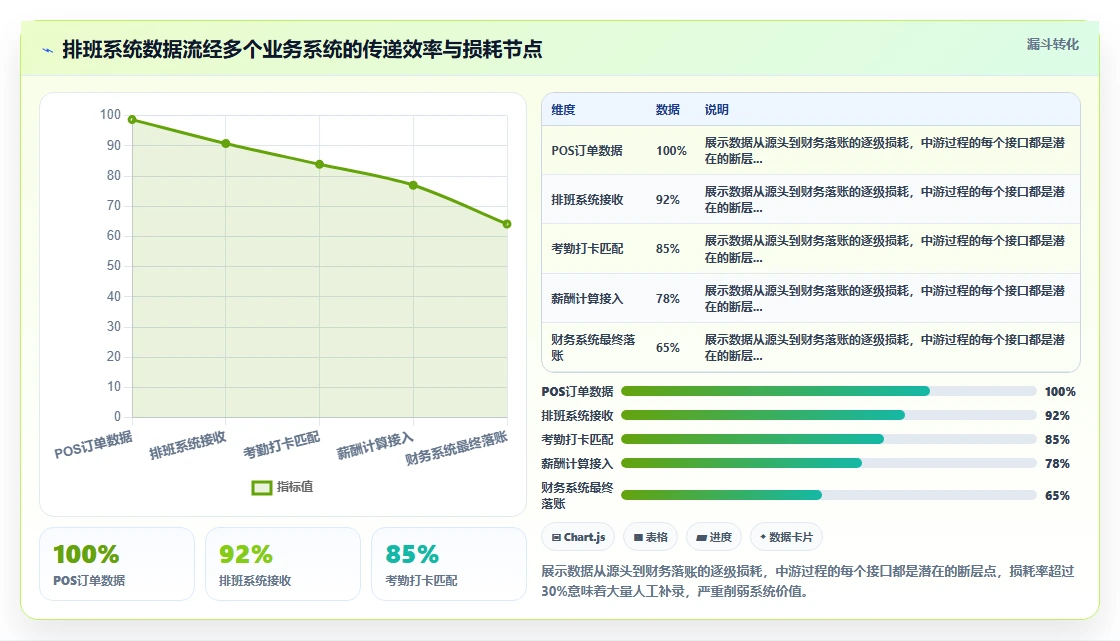The width and height of the screenshot is (1120, 641).
Task: Toggle the 指标值 legend swatch
Action: point(261,487)
